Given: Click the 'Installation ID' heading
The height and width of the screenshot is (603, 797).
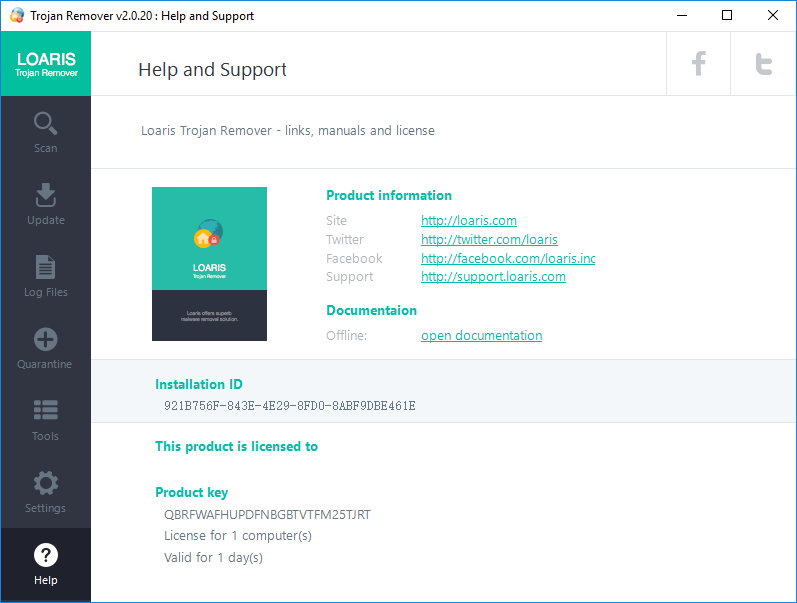Looking at the screenshot, I should pyautogui.click(x=199, y=384).
